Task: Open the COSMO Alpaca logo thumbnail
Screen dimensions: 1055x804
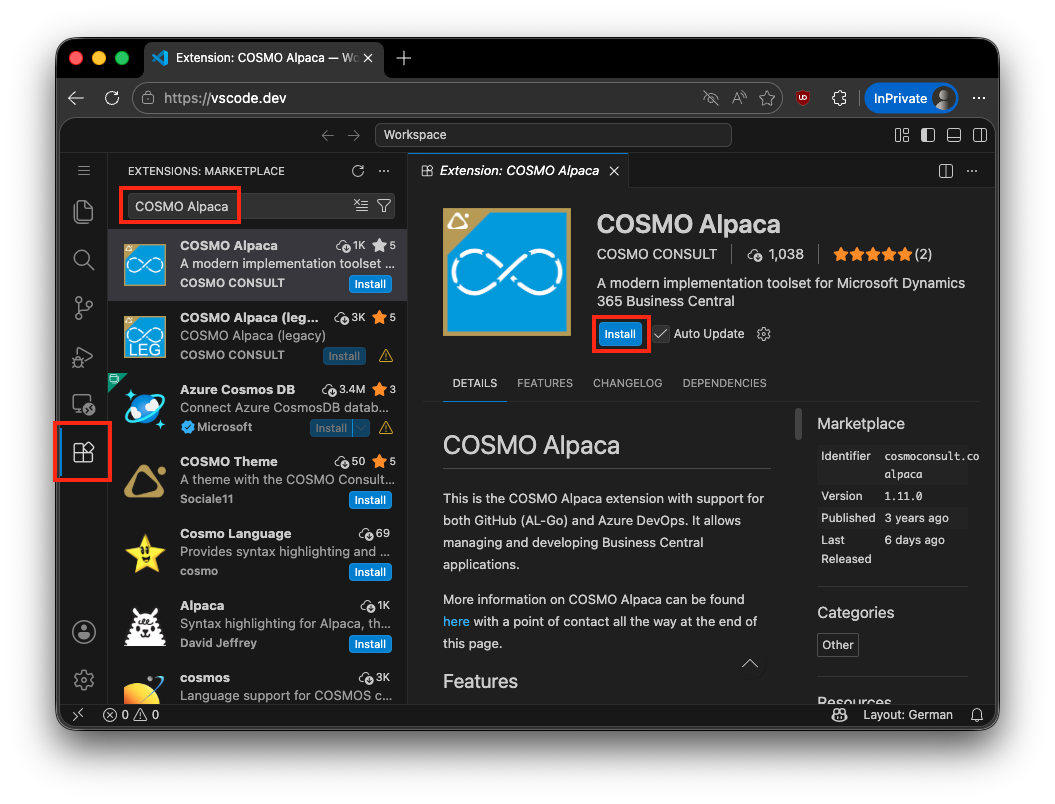Action: point(507,272)
